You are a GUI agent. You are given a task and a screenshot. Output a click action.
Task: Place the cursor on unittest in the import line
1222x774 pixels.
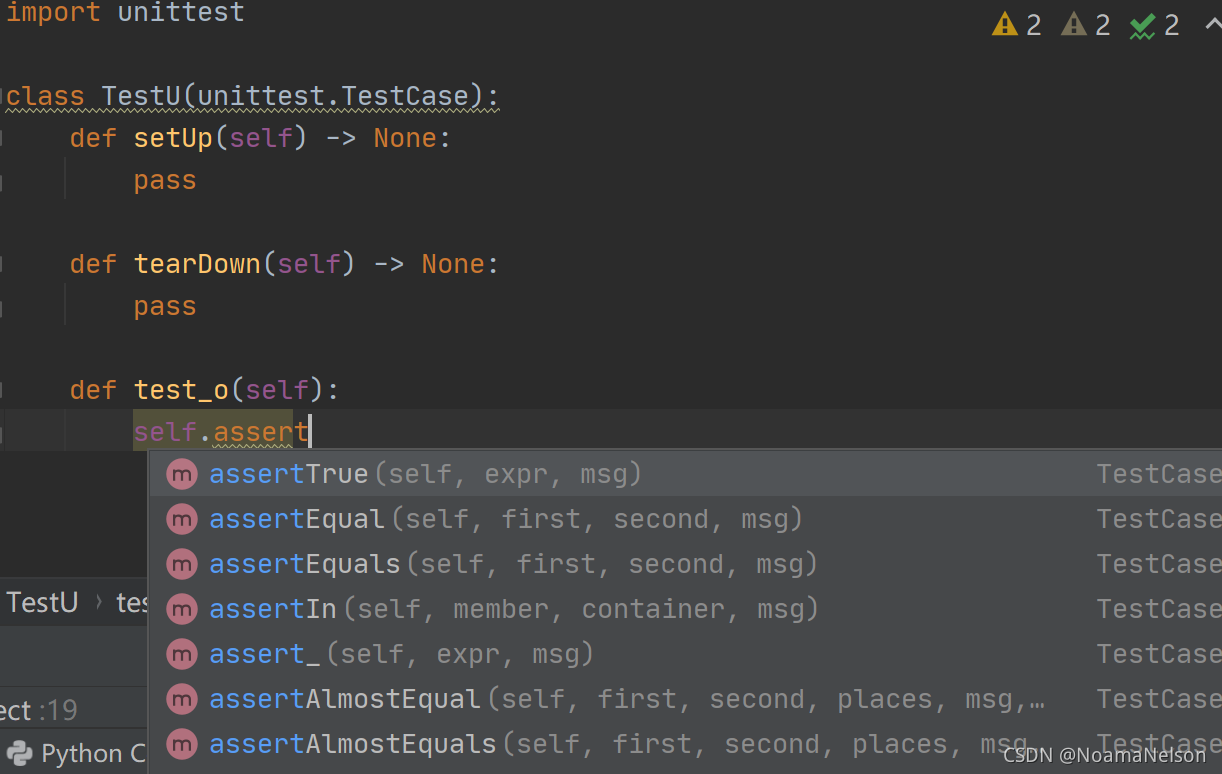point(180,13)
